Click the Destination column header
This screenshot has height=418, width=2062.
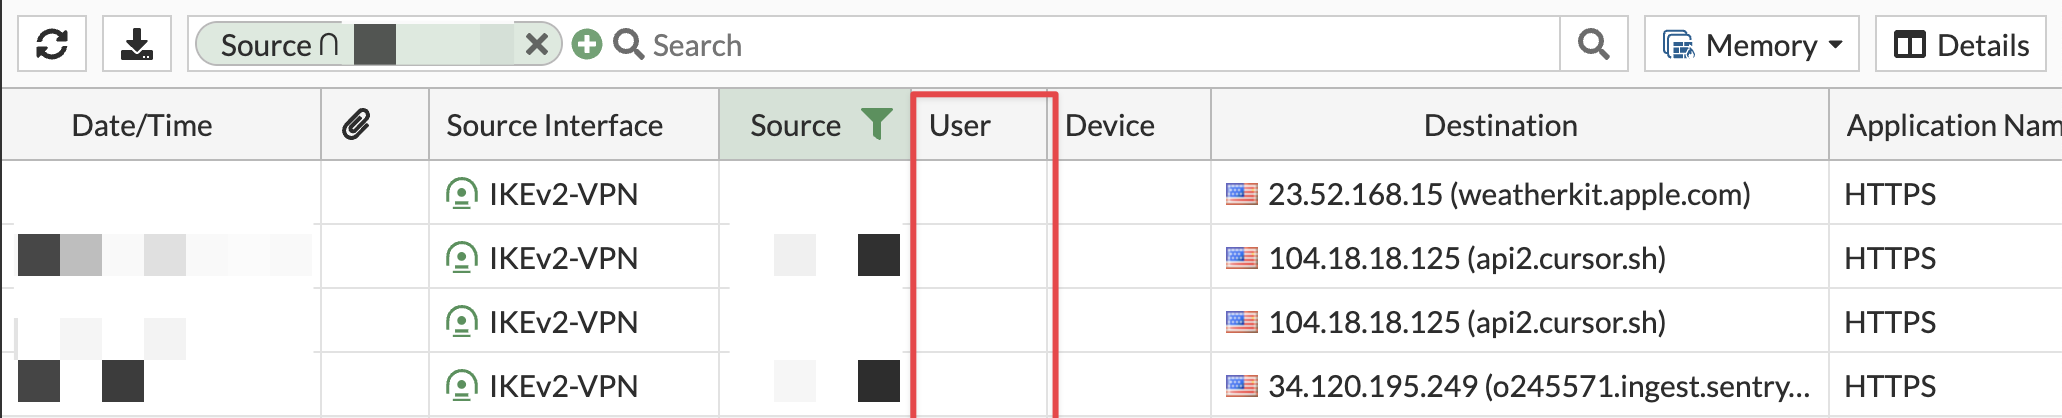click(1500, 125)
